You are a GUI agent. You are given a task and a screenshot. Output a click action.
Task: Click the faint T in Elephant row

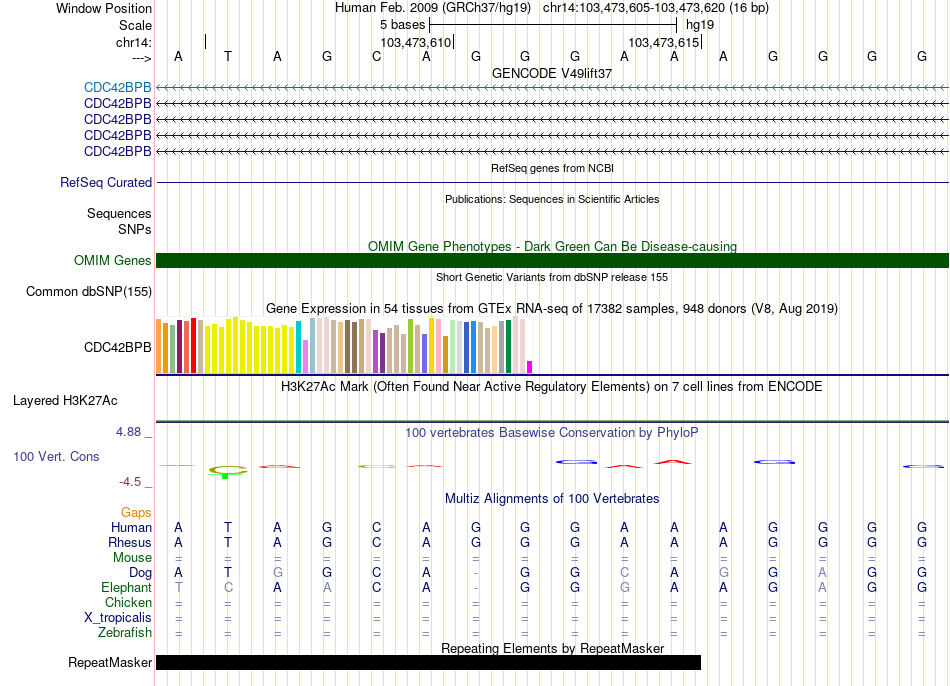178,588
